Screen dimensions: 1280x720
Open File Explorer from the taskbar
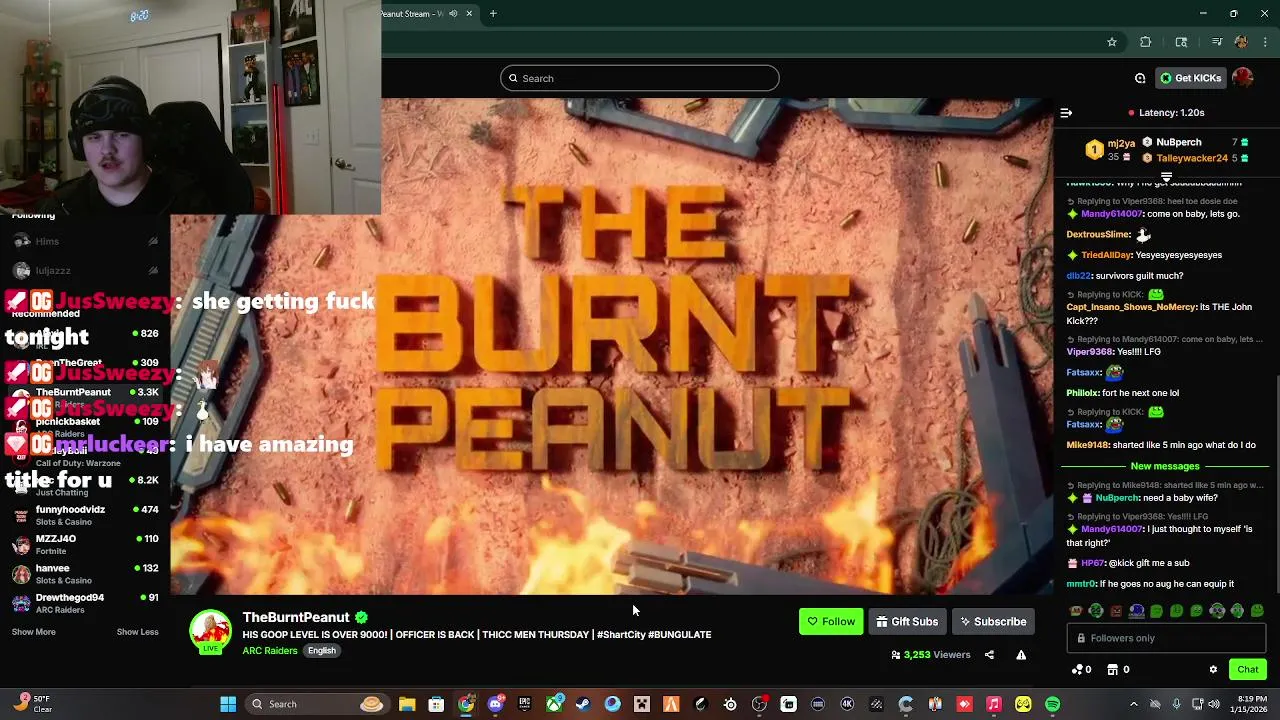click(x=407, y=704)
